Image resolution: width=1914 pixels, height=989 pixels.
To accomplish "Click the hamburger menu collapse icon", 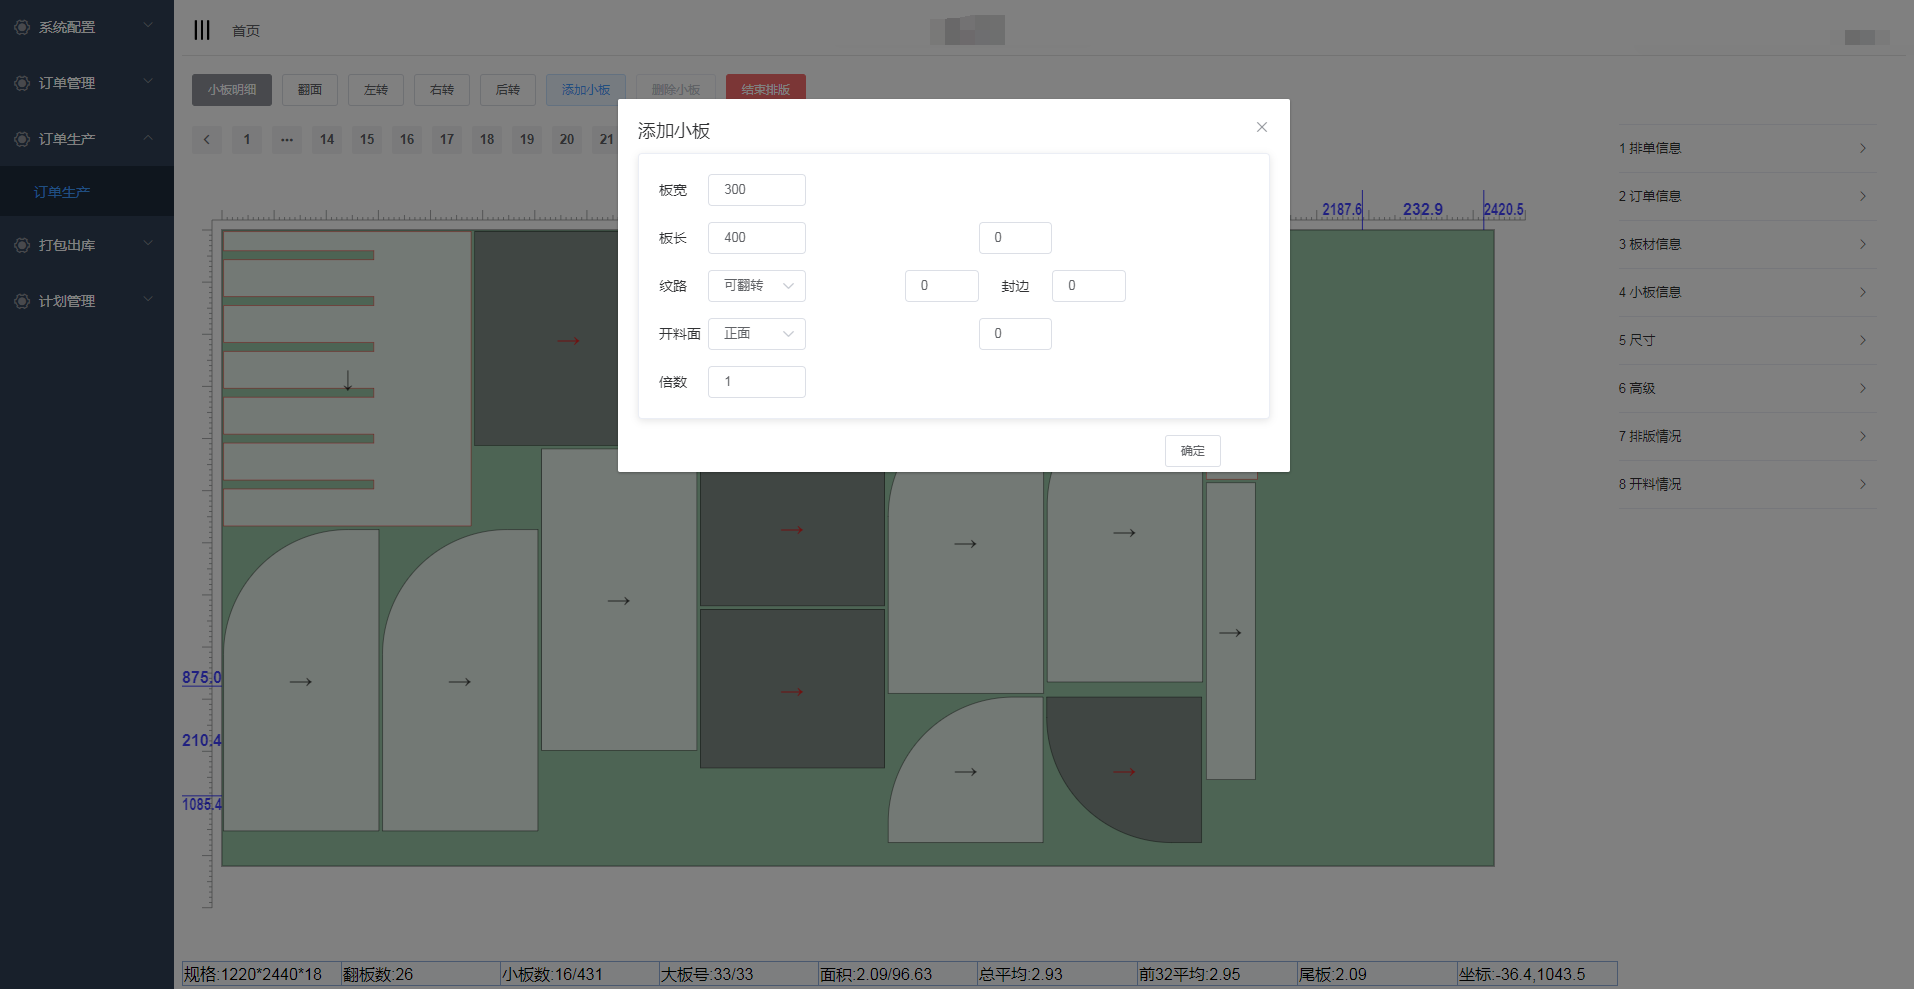I will coord(202,30).
